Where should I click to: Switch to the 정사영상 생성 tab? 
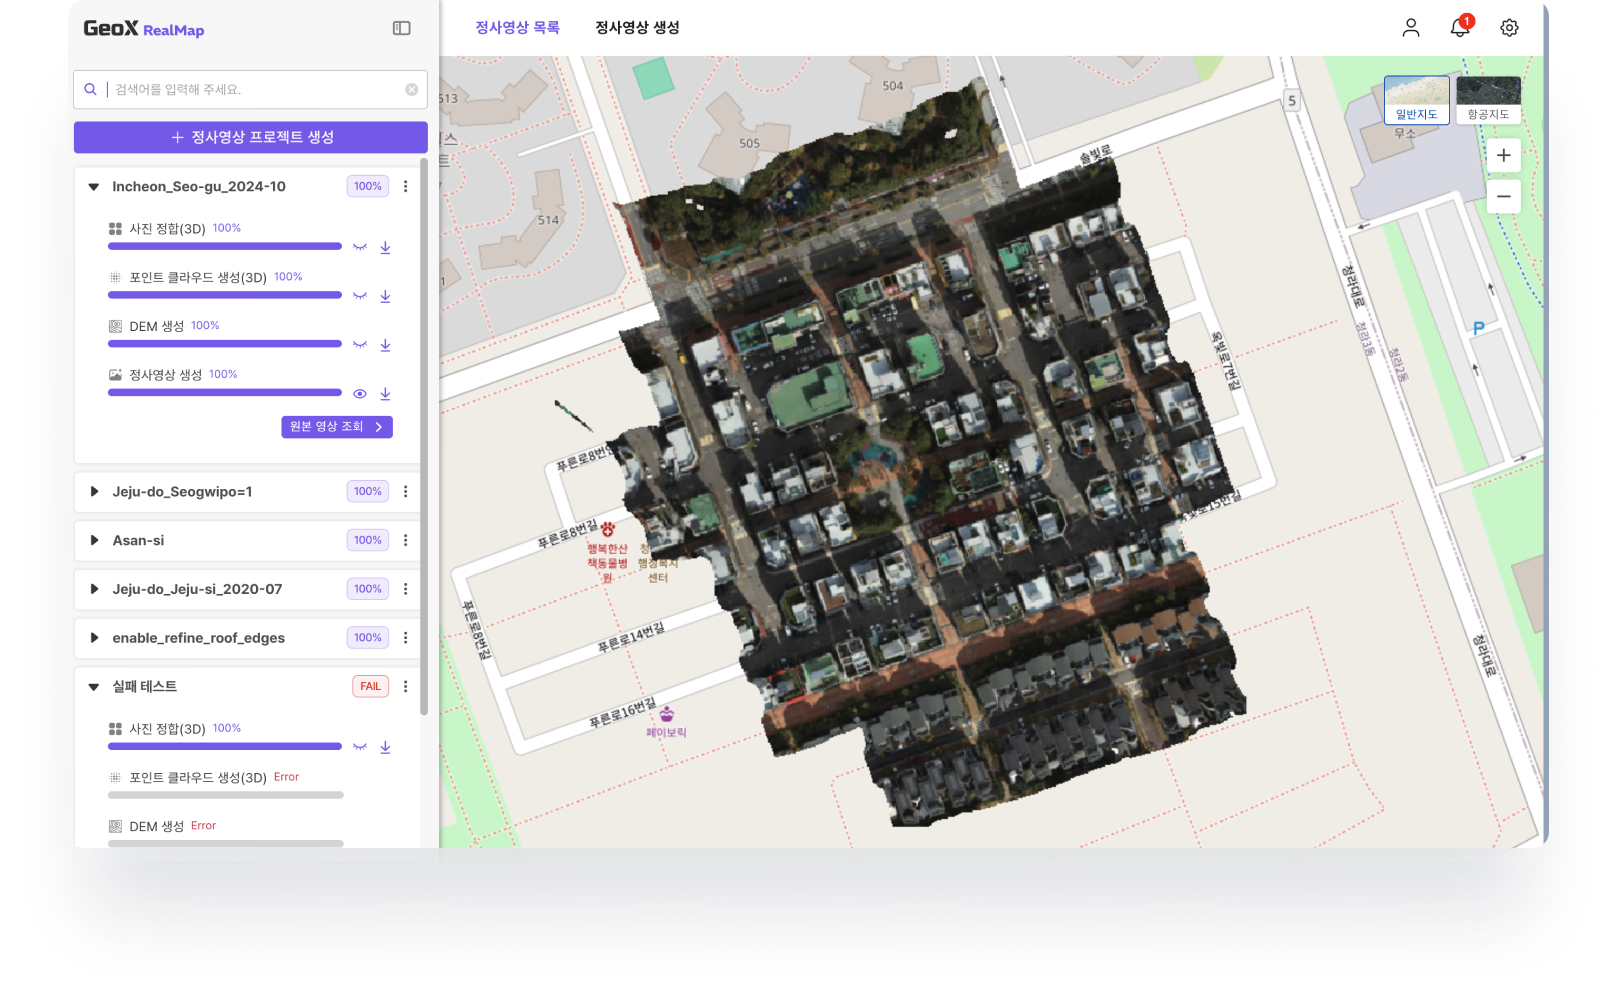[x=637, y=28]
